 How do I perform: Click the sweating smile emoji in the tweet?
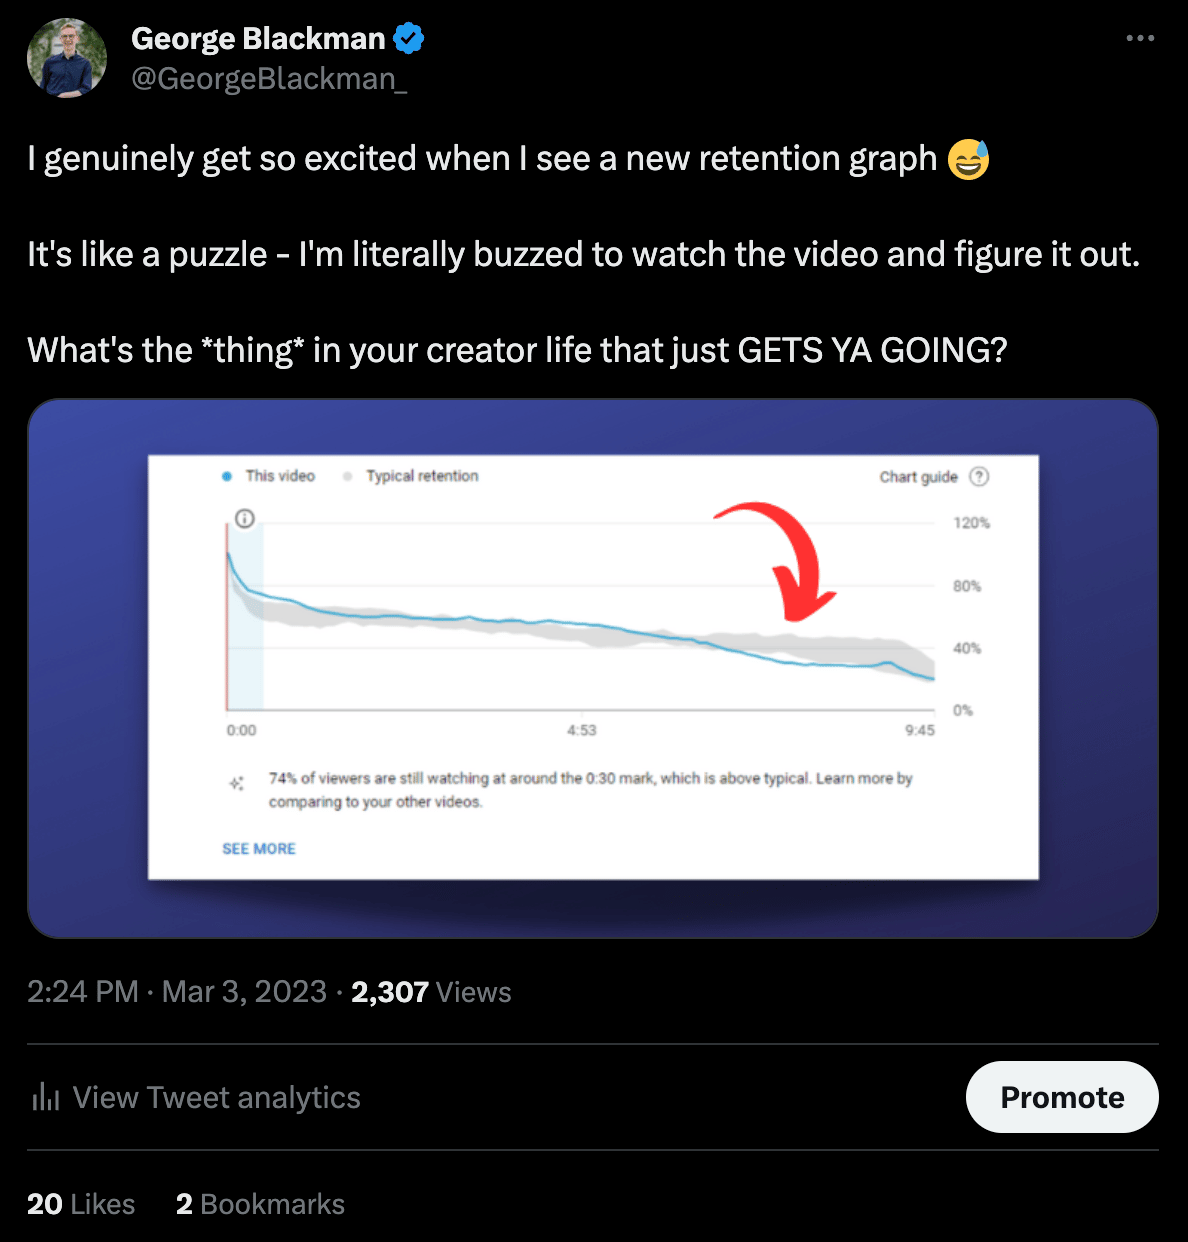968,159
